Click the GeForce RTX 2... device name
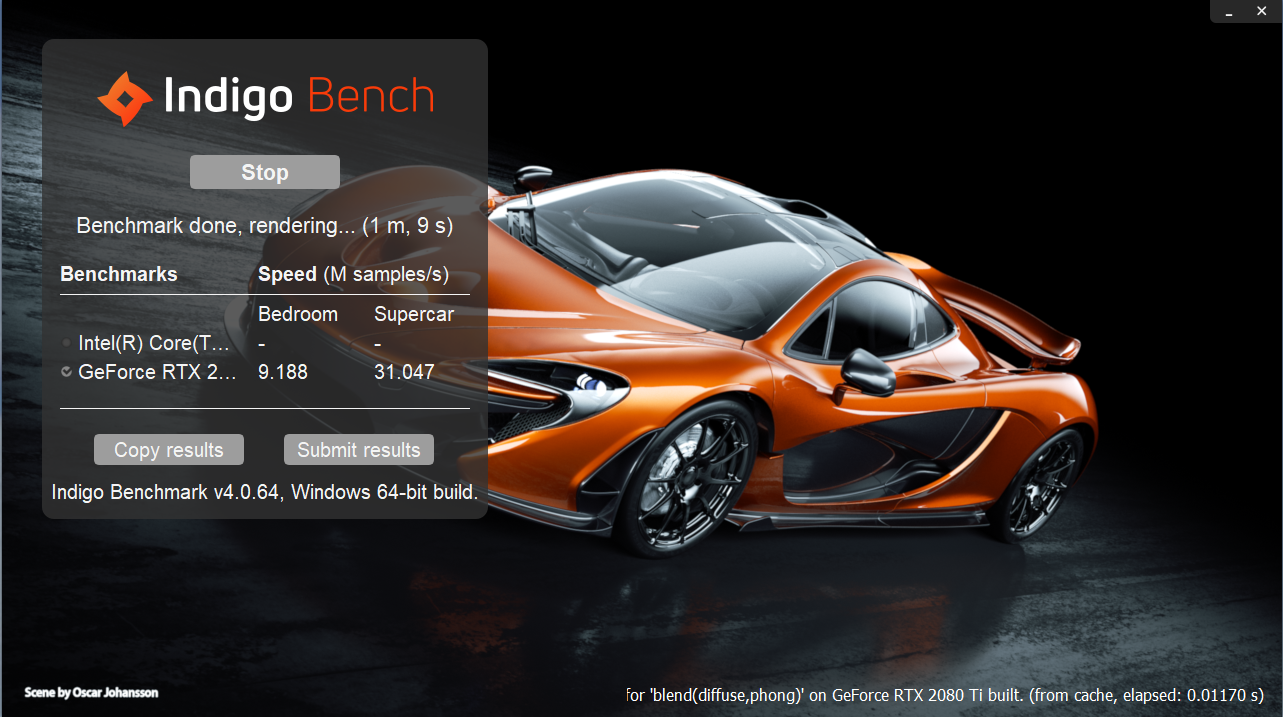The image size is (1283, 717). [157, 372]
